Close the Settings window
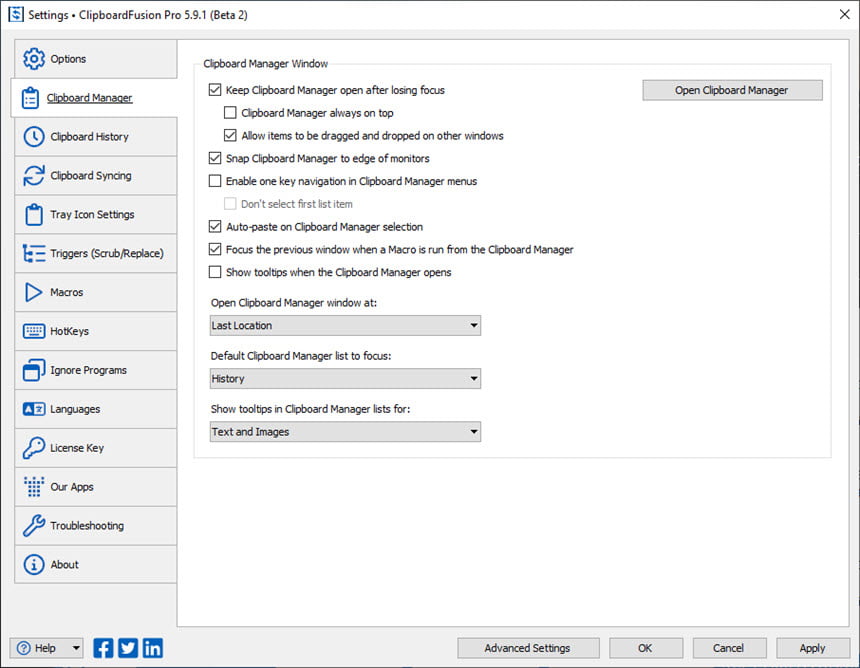This screenshot has height=668, width=860. pos(844,14)
